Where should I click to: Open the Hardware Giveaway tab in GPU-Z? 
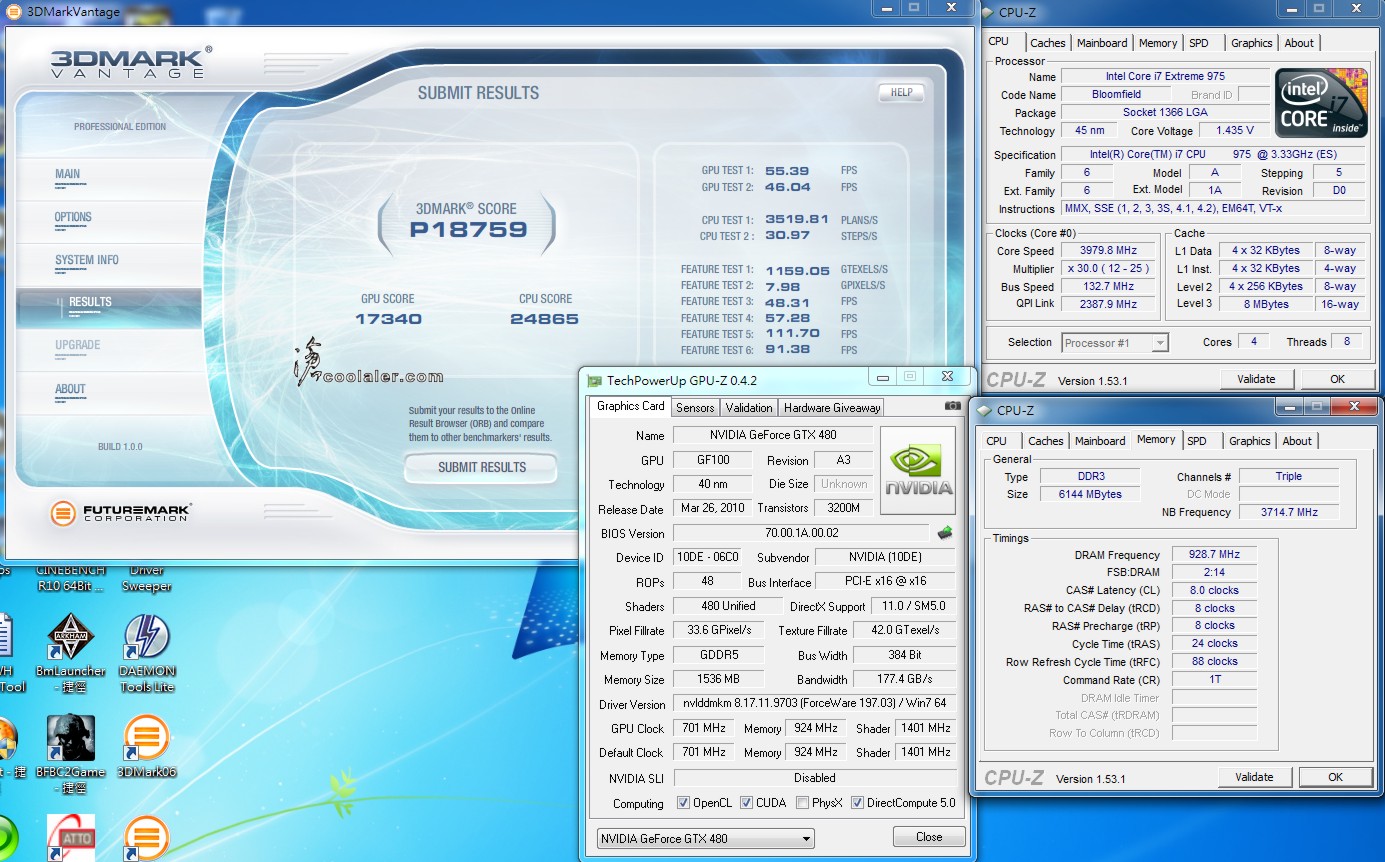tap(832, 407)
